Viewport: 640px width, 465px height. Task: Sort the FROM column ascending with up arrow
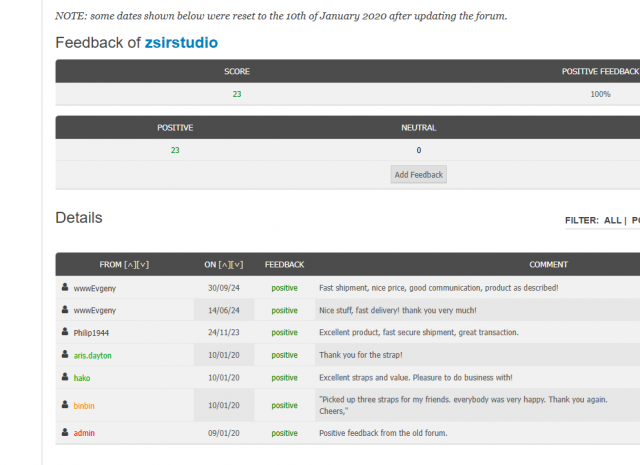tap(130, 265)
